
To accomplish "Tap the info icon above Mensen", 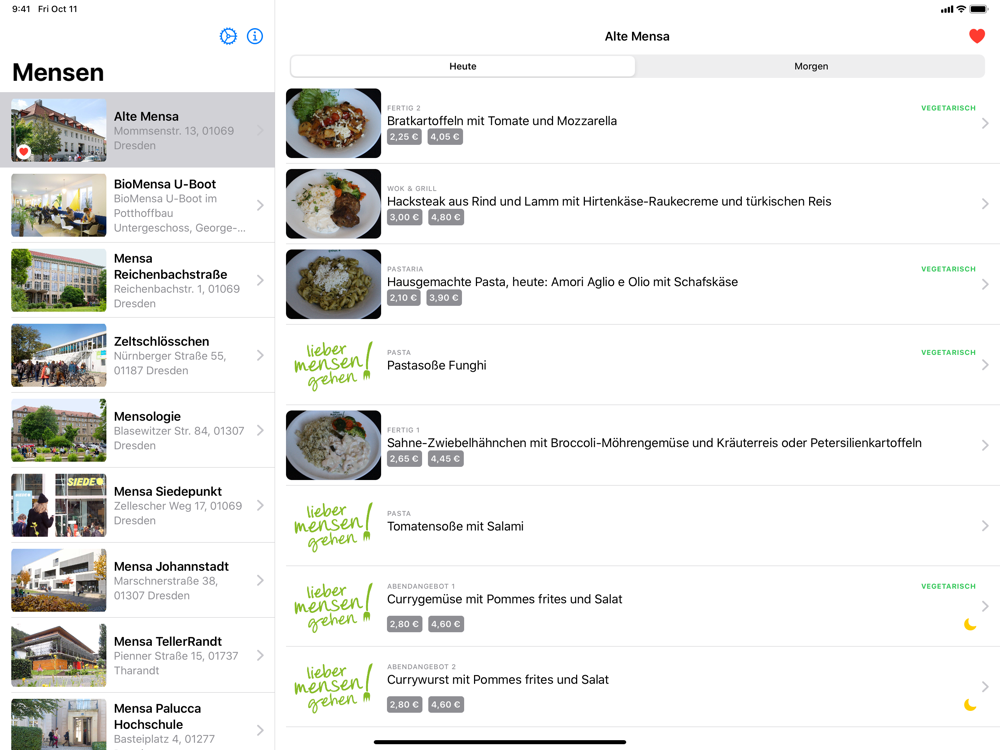I will (254, 36).
